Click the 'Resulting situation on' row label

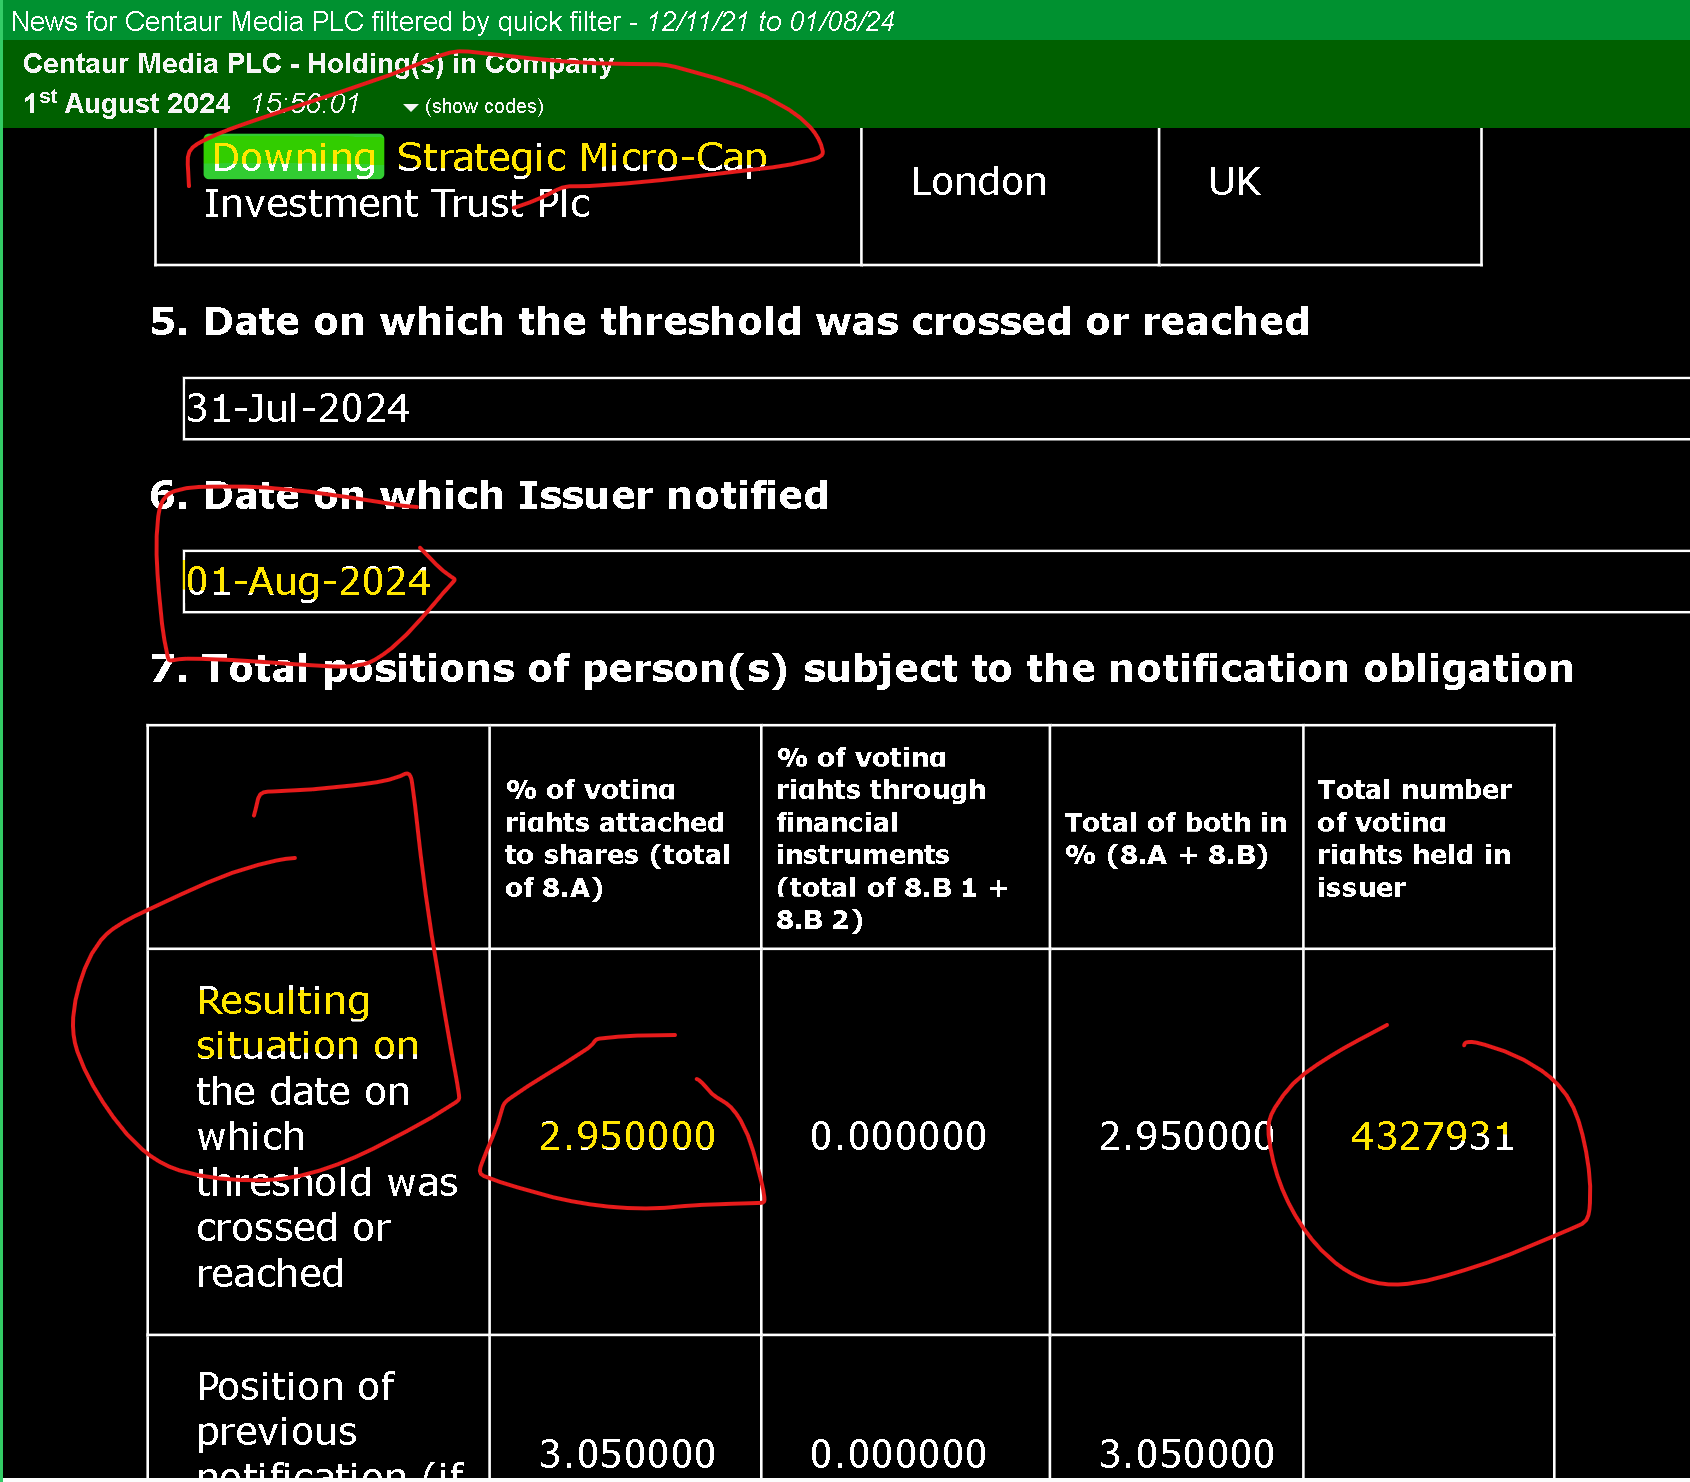(x=307, y=1023)
